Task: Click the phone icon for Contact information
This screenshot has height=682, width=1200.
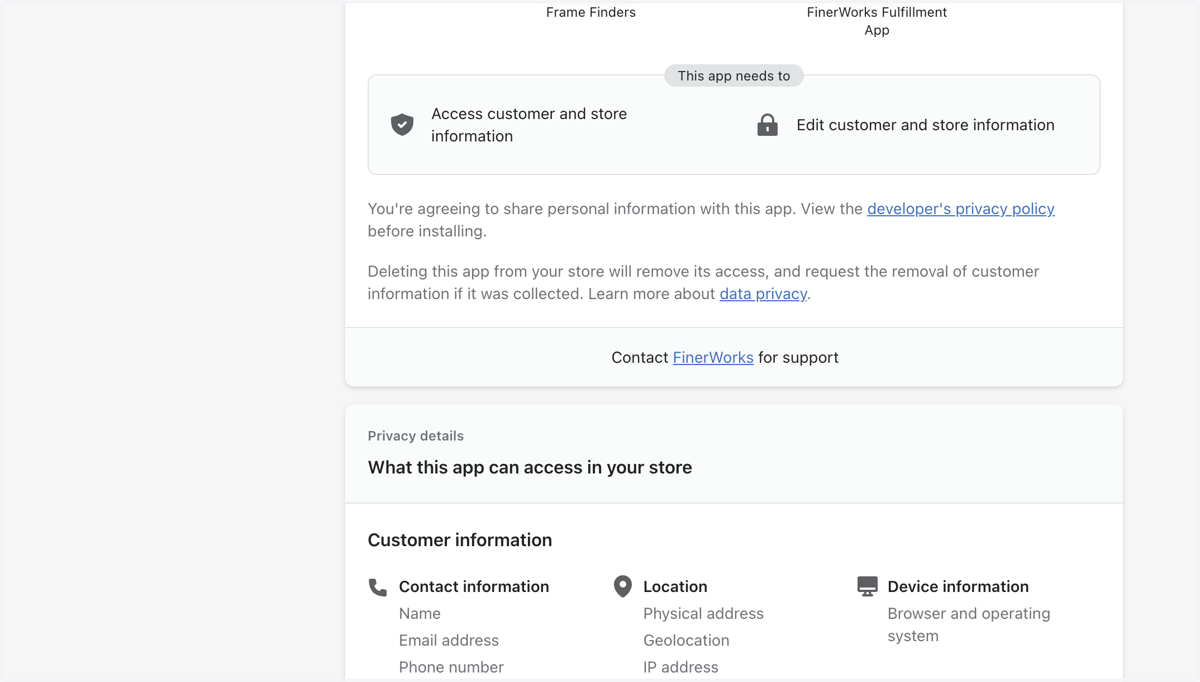Action: [378, 587]
